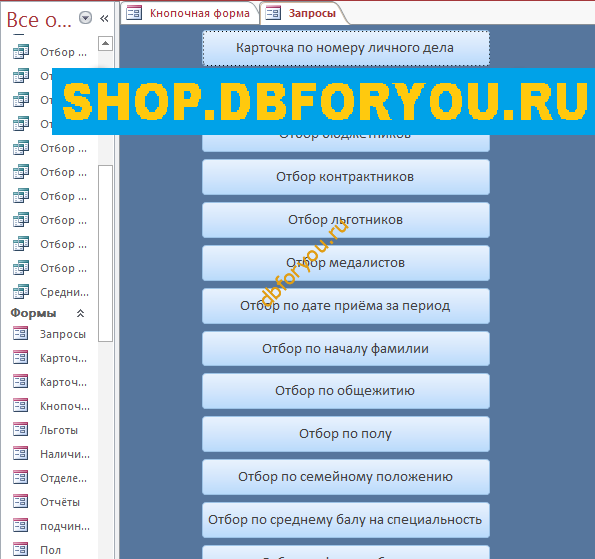Select the Отделе... form icon
This screenshot has width=595, height=559.
[x=20, y=478]
